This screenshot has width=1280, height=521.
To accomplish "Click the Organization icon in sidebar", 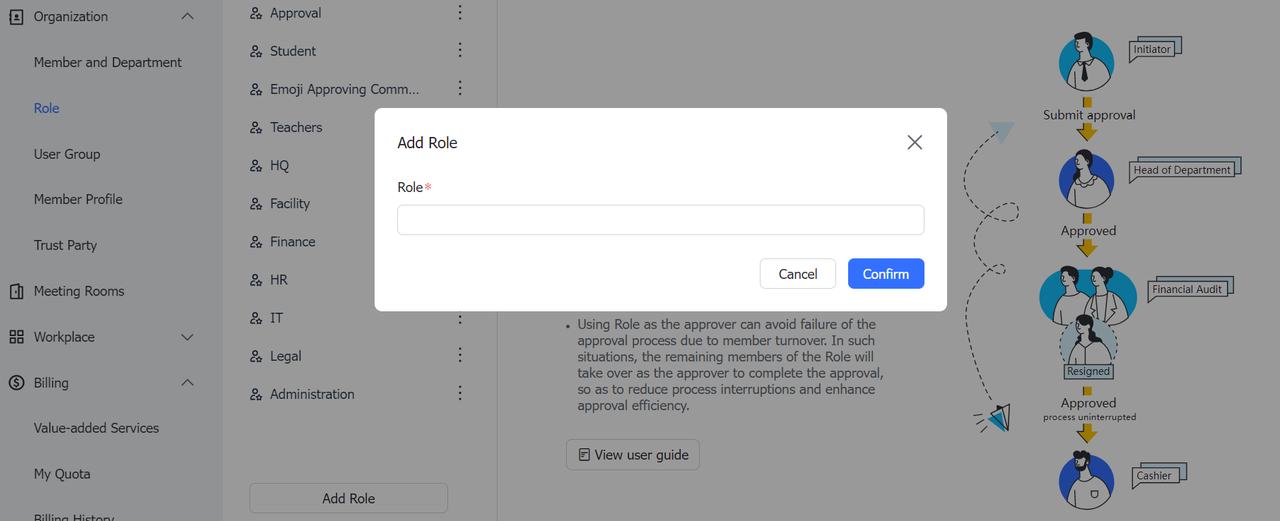I will pyautogui.click(x=16, y=16).
